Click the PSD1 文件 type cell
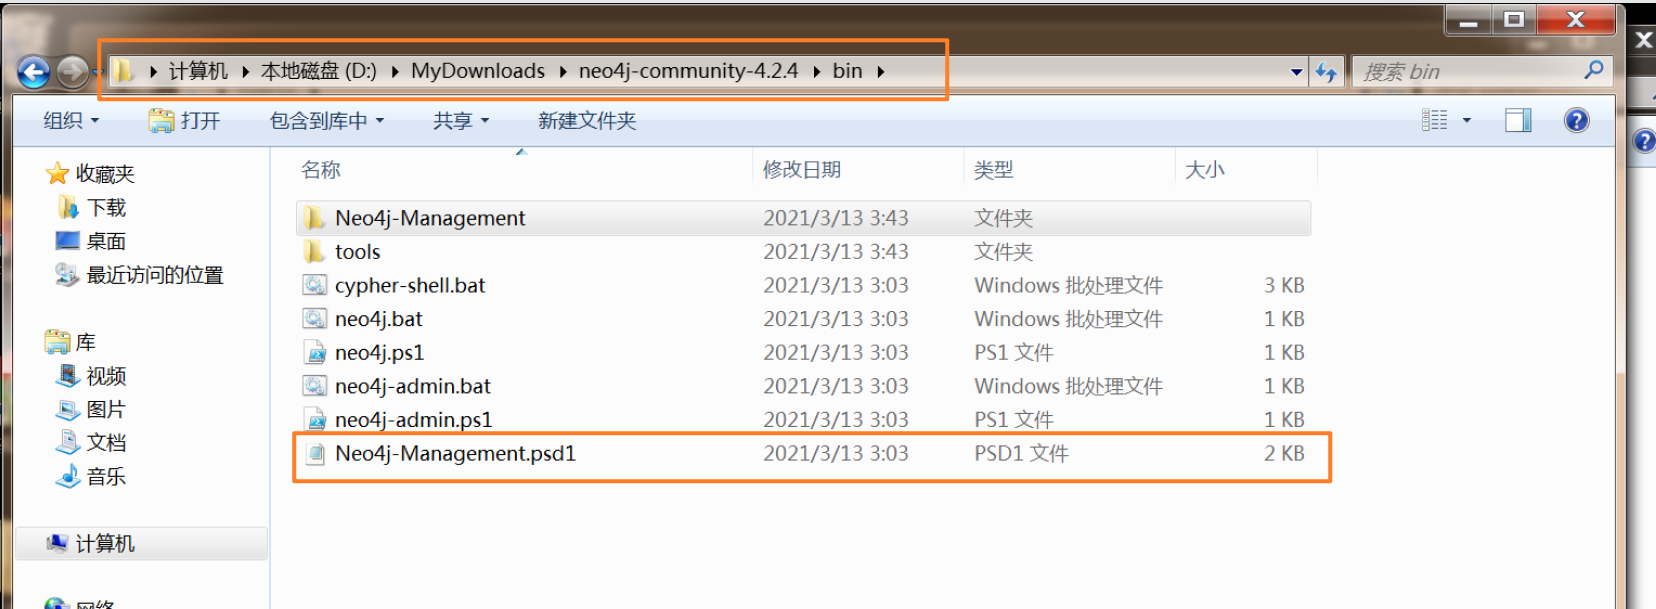The height and width of the screenshot is (609, 1656). (x=1021, y=453)
